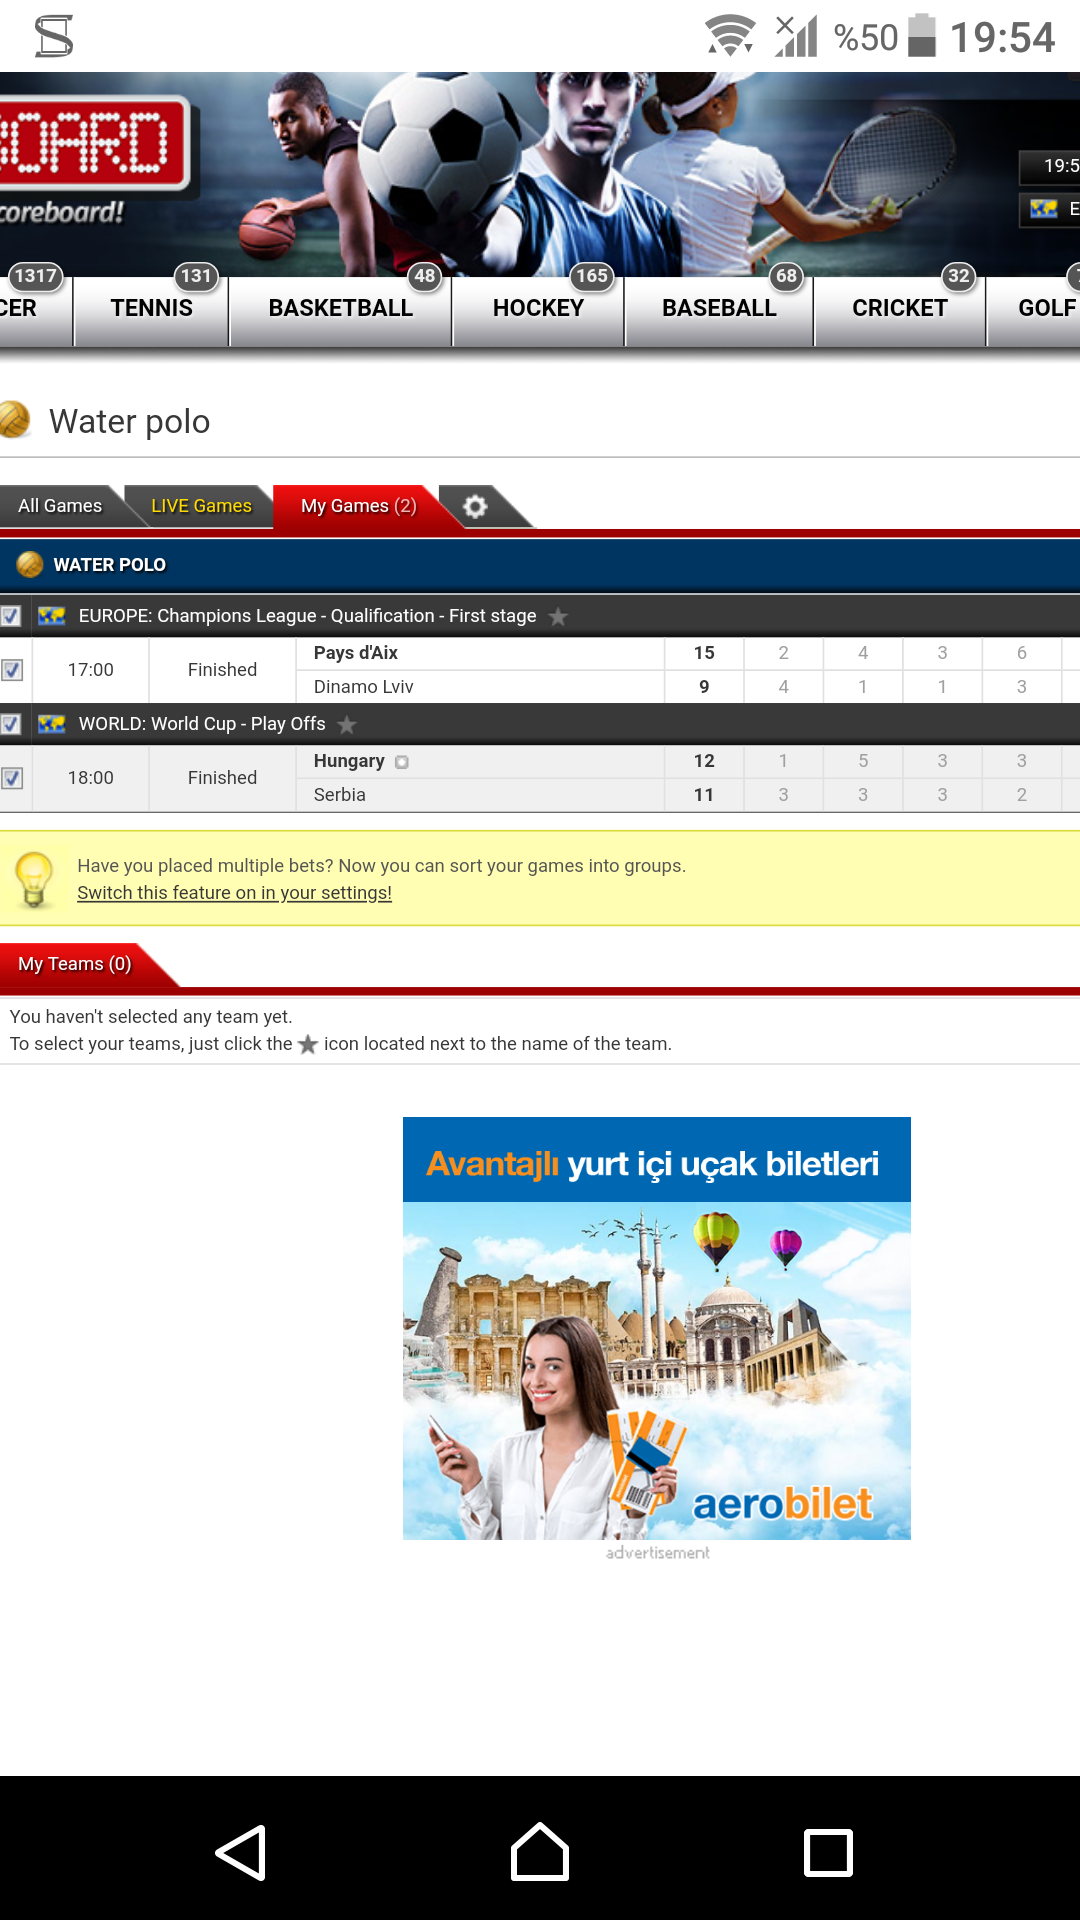Tap the Android home button
The width and height of the screenshot is (1080, 1920).
(x=540, y=1852)
